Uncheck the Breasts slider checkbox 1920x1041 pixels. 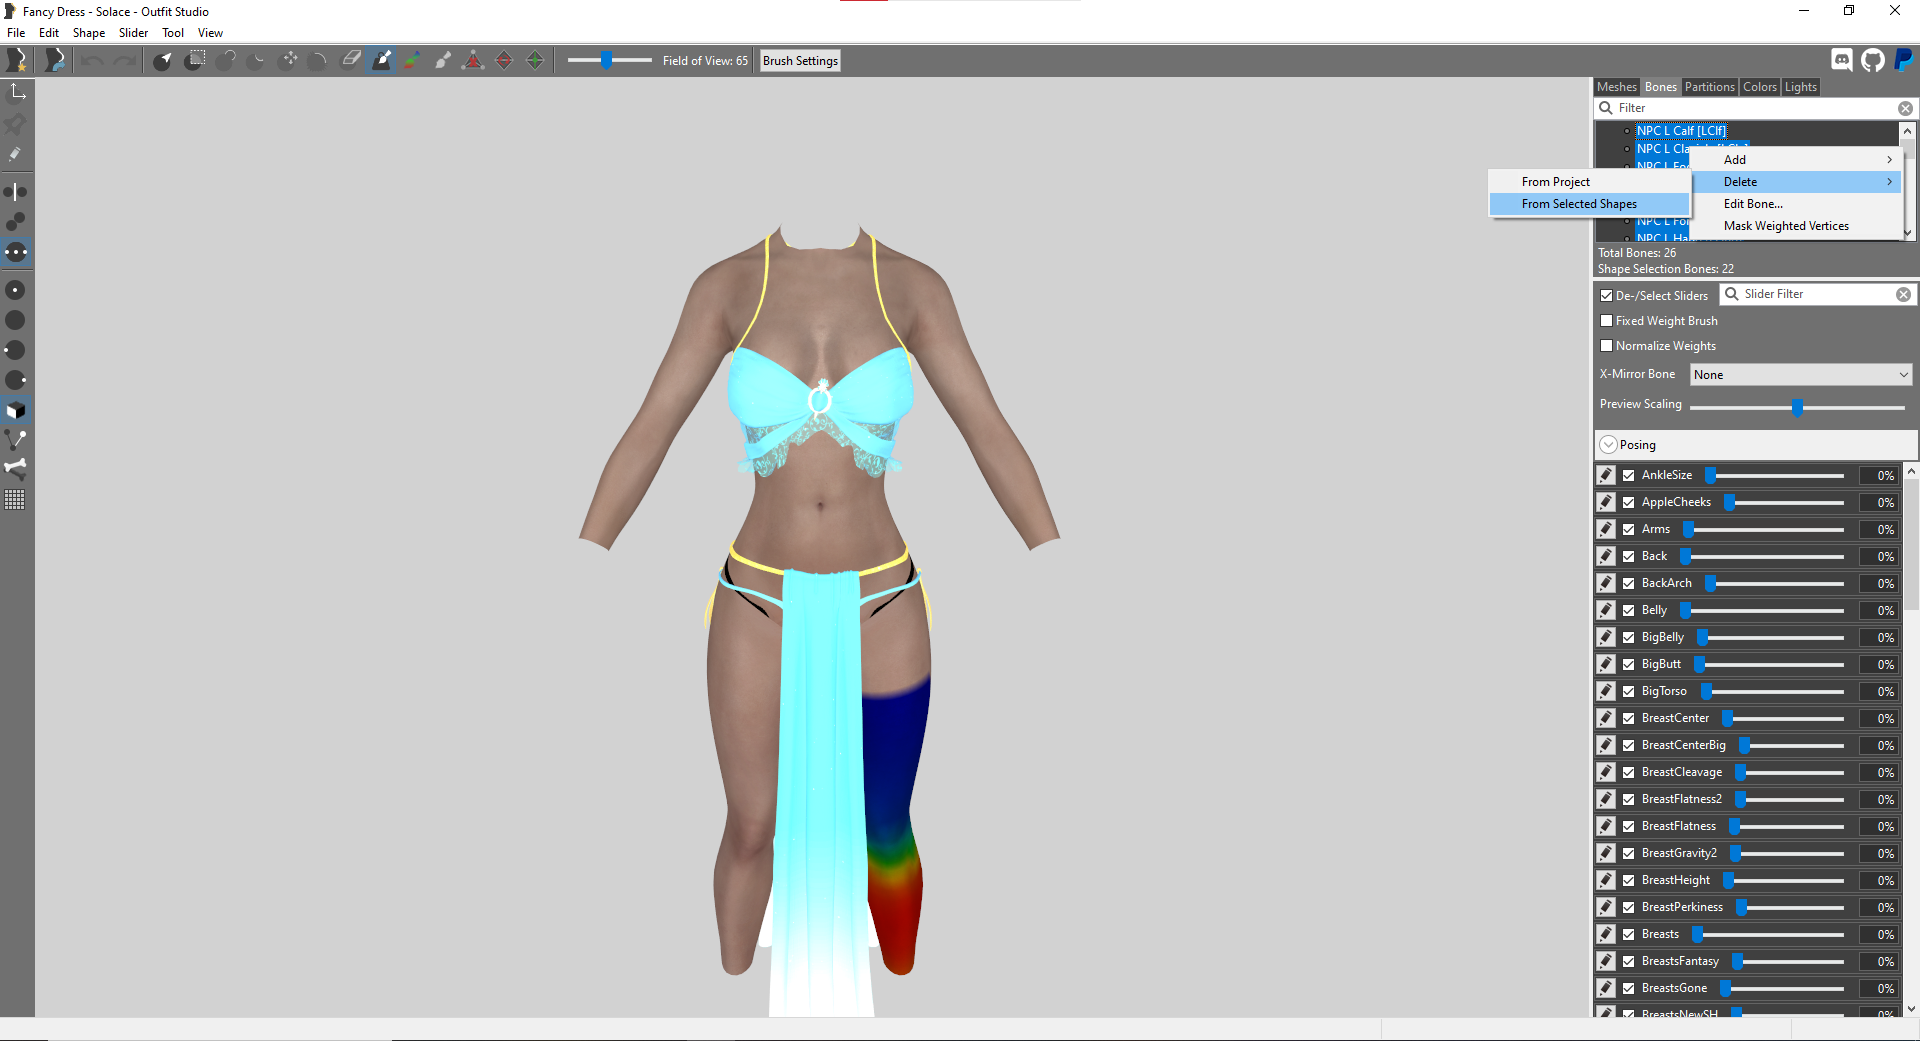(x=1628, y=934)
